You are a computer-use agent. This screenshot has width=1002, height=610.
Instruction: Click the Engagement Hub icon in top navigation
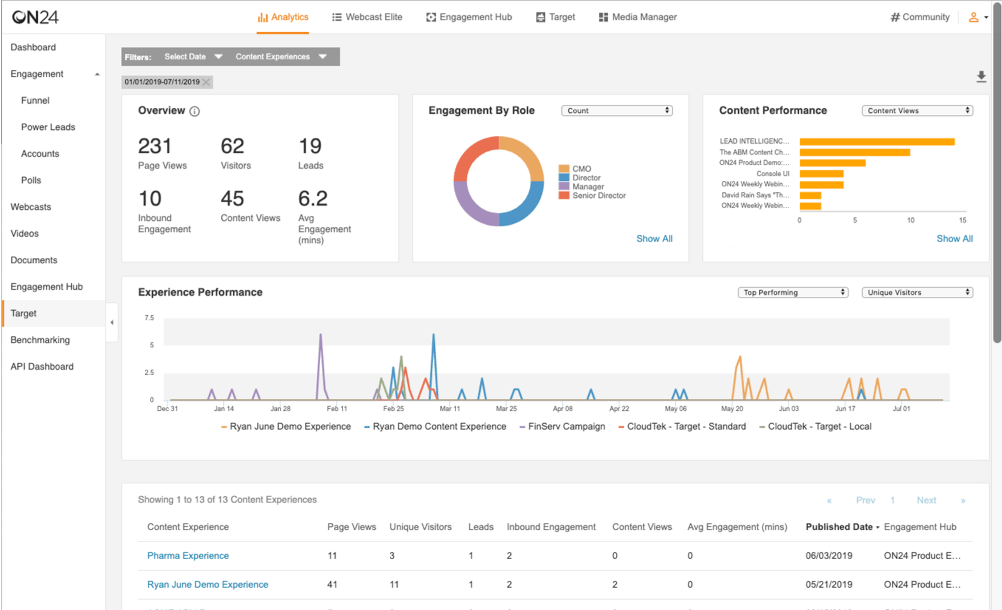click(x=431, y=17)
